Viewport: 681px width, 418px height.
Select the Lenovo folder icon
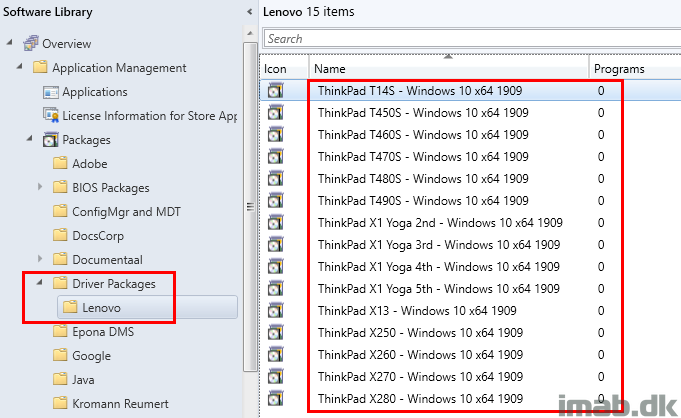69,308
